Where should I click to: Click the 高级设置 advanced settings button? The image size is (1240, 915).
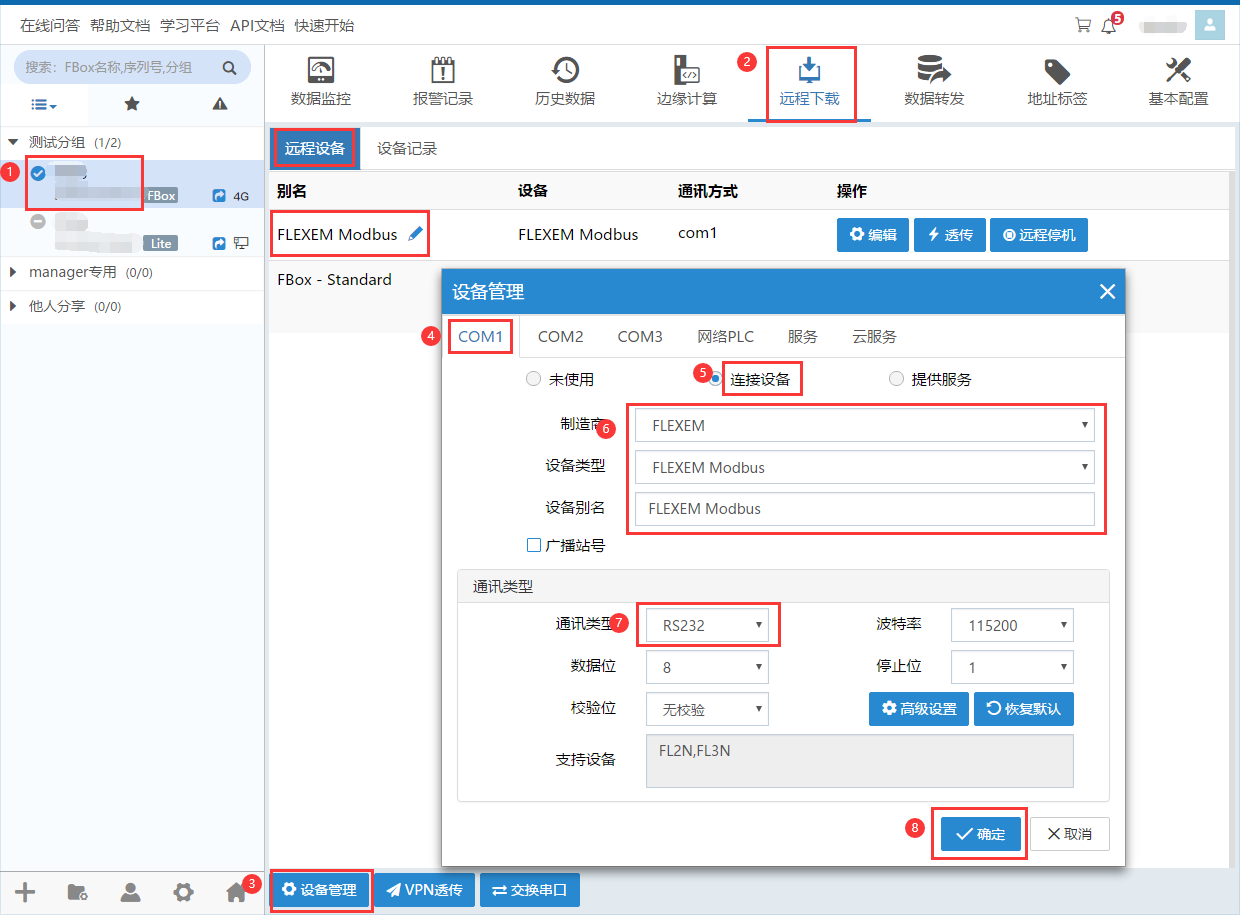[918, 709]
